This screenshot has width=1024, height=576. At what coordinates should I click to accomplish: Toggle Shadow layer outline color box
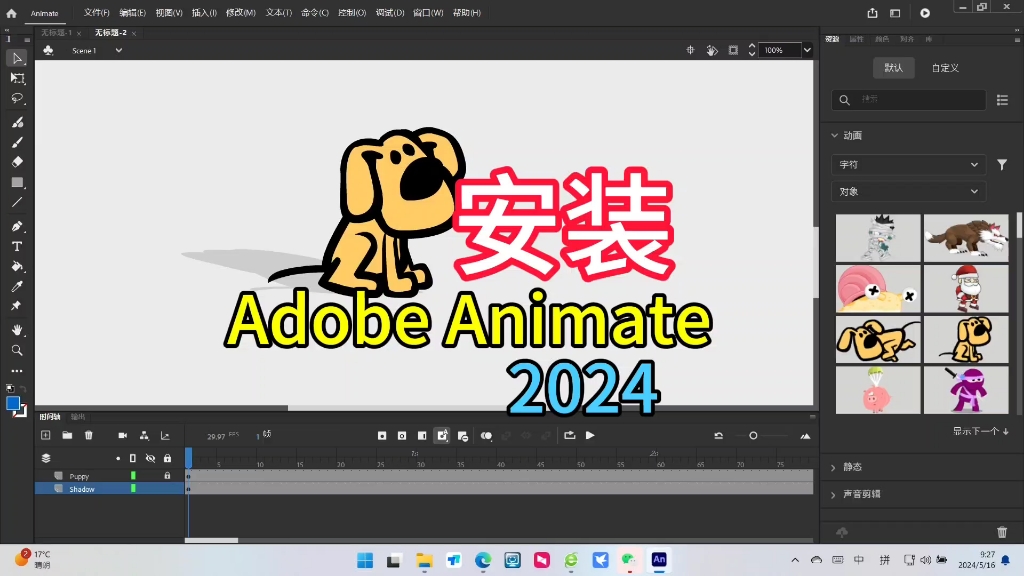[x=133, y=488]
